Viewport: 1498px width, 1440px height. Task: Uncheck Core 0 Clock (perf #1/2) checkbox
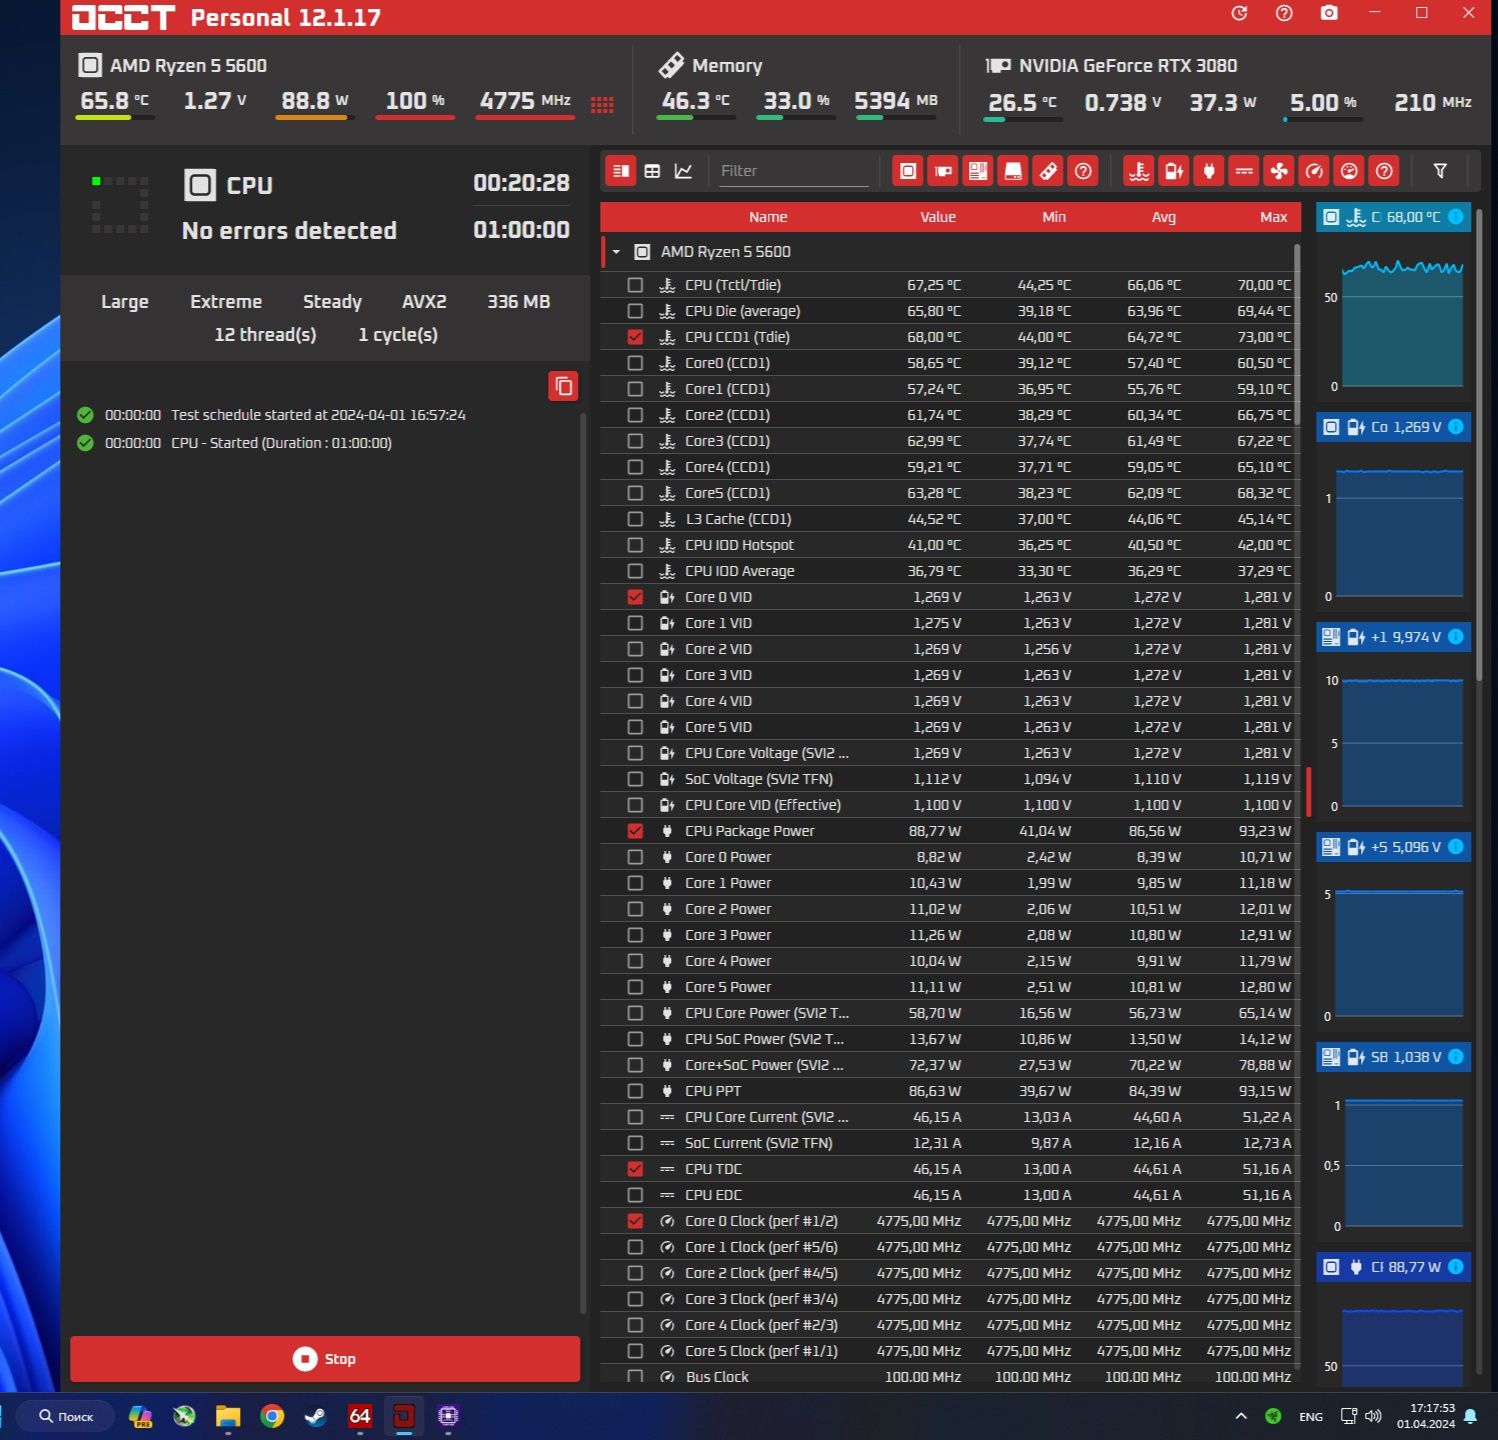point(635,1221)
